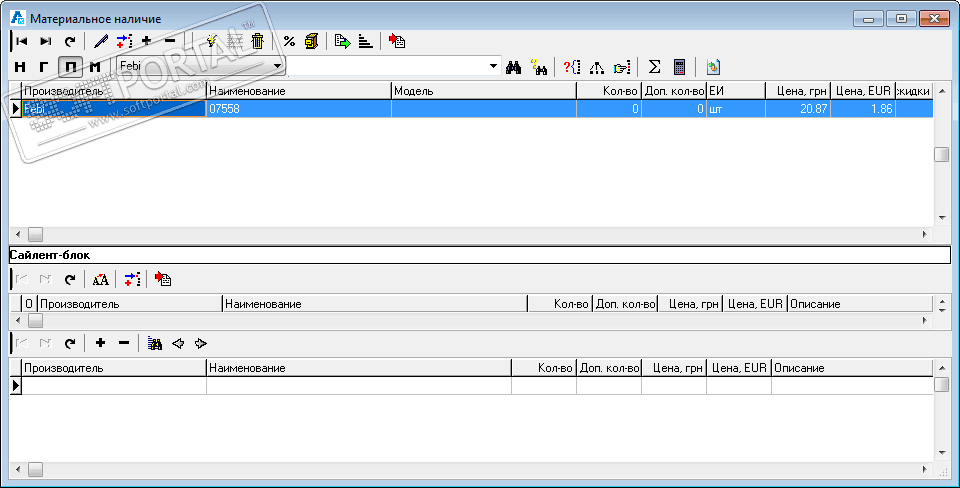Add a record with top plus icon

click(x=146, y=41)
